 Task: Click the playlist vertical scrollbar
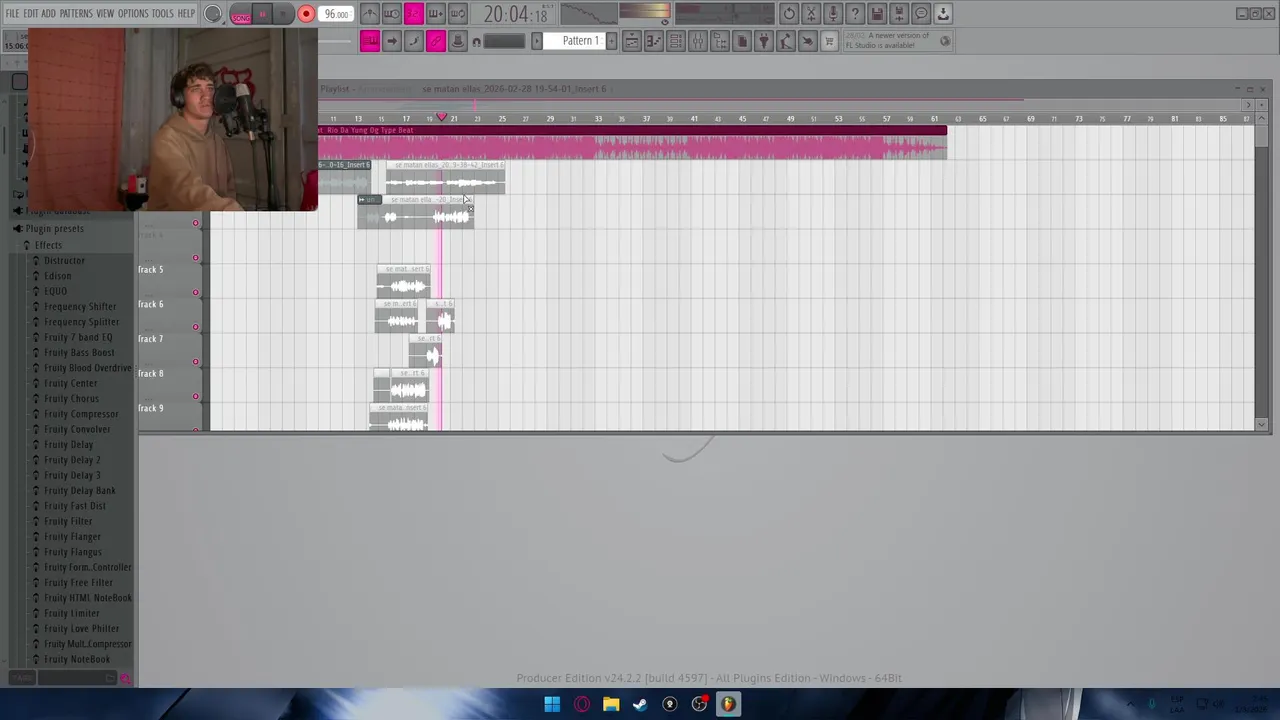[1261, 270]
